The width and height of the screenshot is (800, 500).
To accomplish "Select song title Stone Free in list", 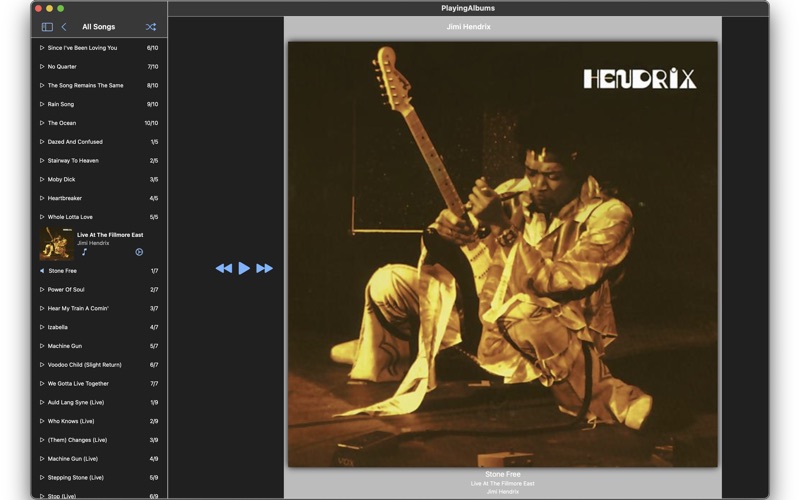I will (62, 271).
